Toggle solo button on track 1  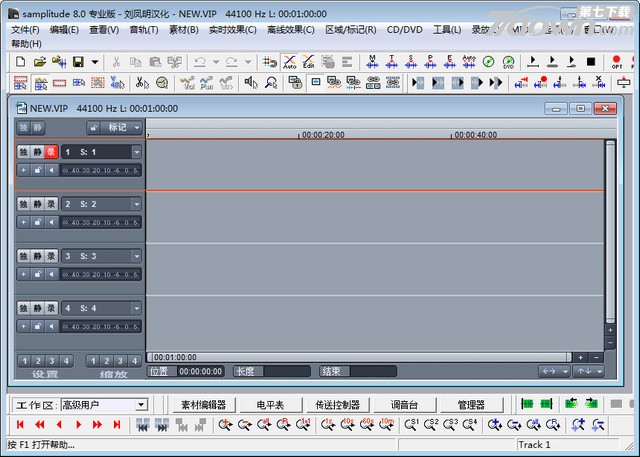(x=24, y=152)
